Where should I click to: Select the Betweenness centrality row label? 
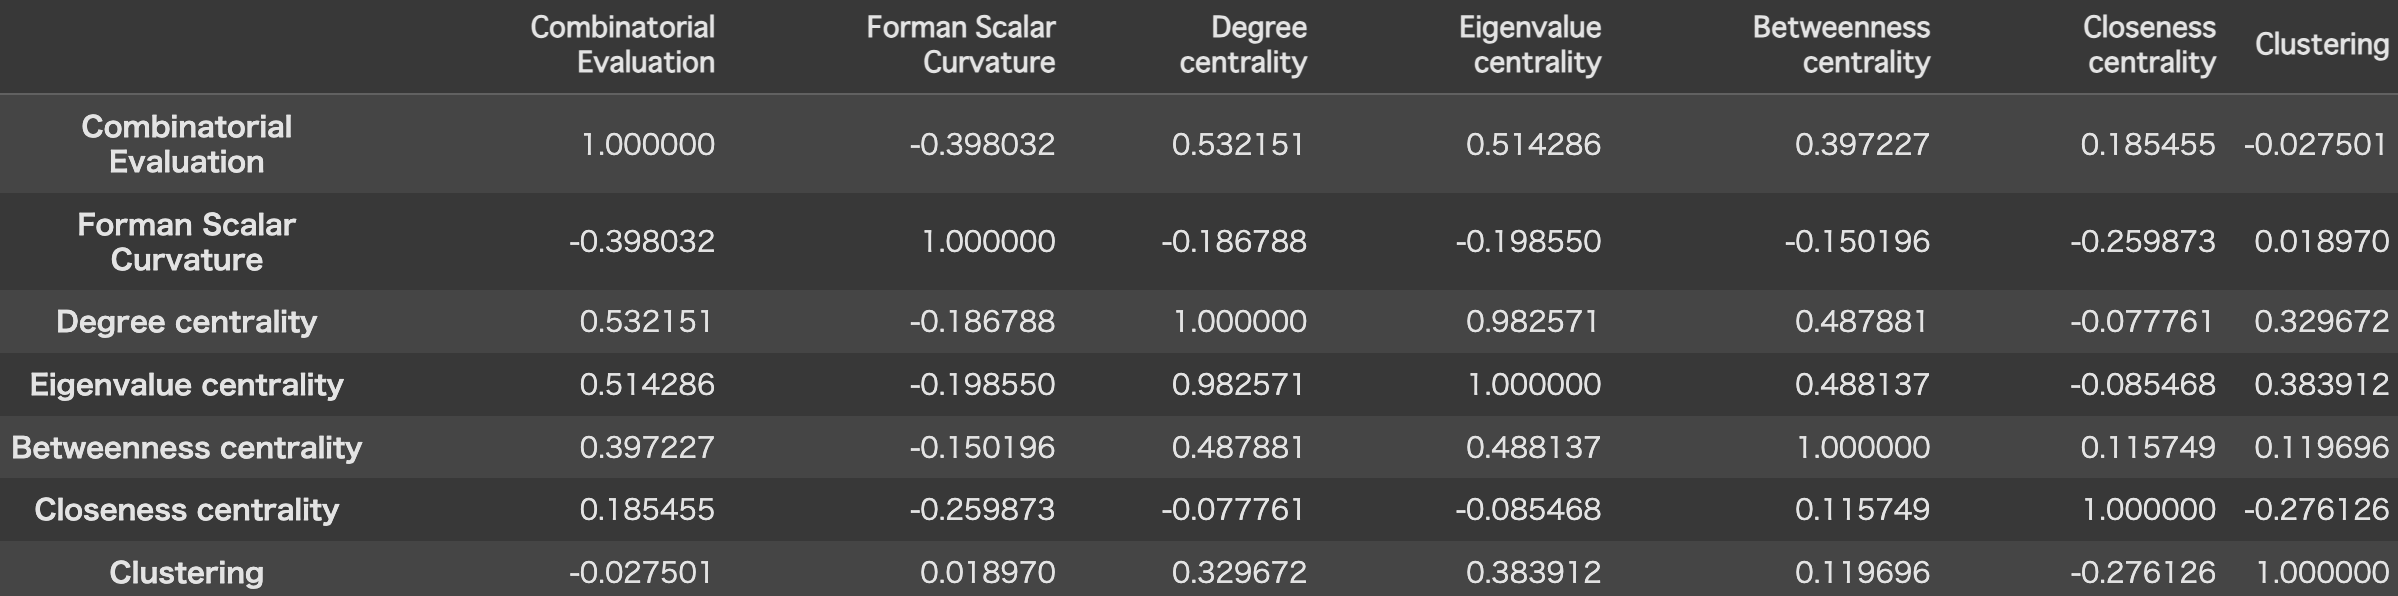coord(187,448)
